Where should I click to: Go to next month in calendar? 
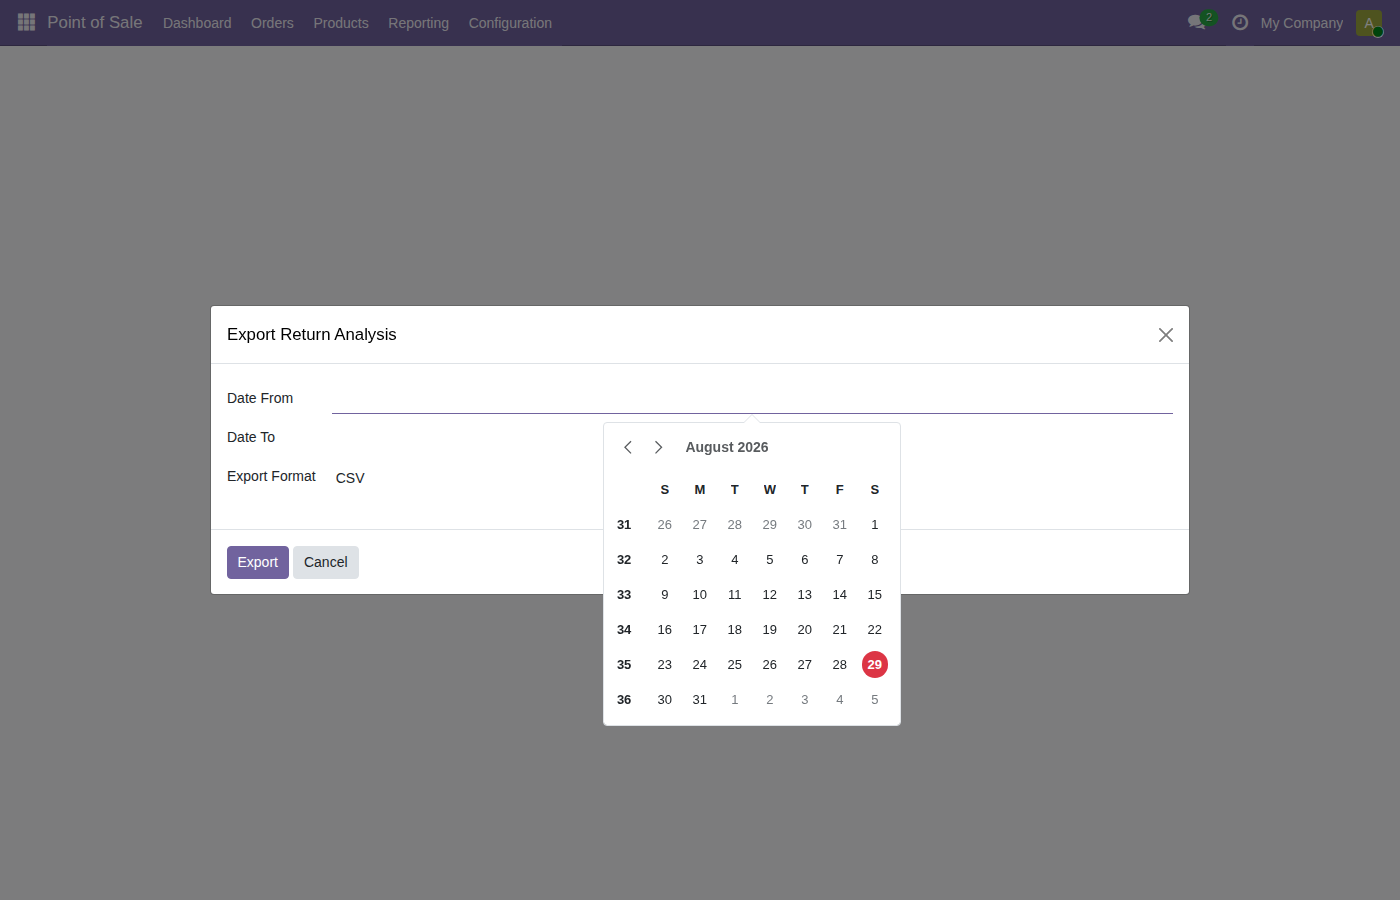[x=658, y=447]
